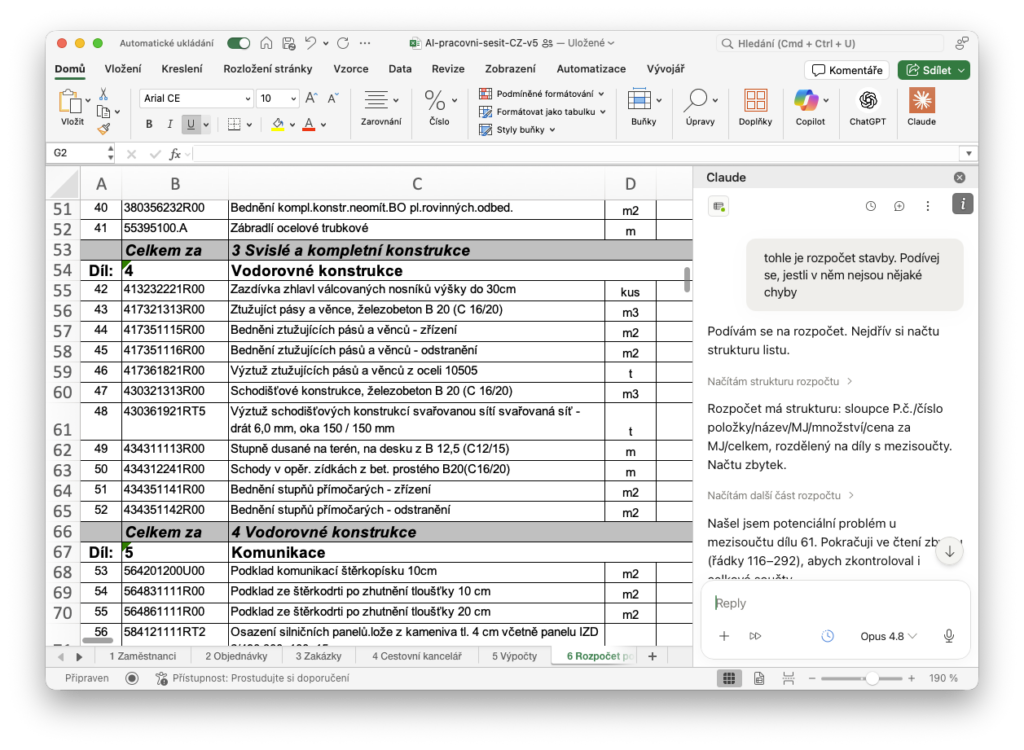Click the Reply message input field
Image resolution: width=1024 pixels, height=750 pixels.
[835, 603]
